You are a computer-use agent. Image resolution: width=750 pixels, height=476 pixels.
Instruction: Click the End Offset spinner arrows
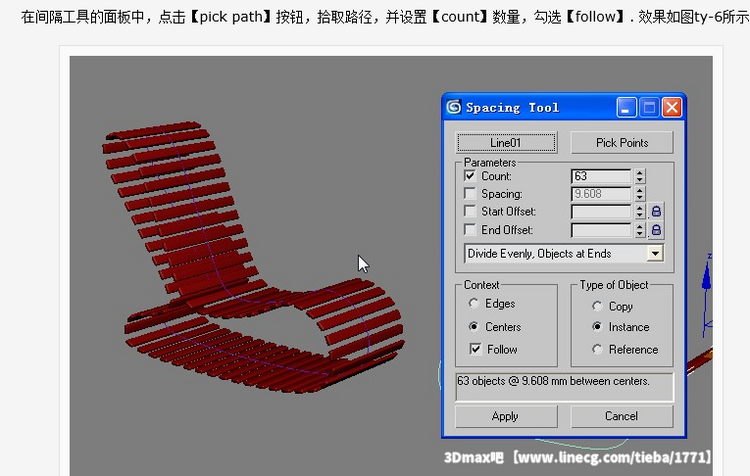[640, 230]
